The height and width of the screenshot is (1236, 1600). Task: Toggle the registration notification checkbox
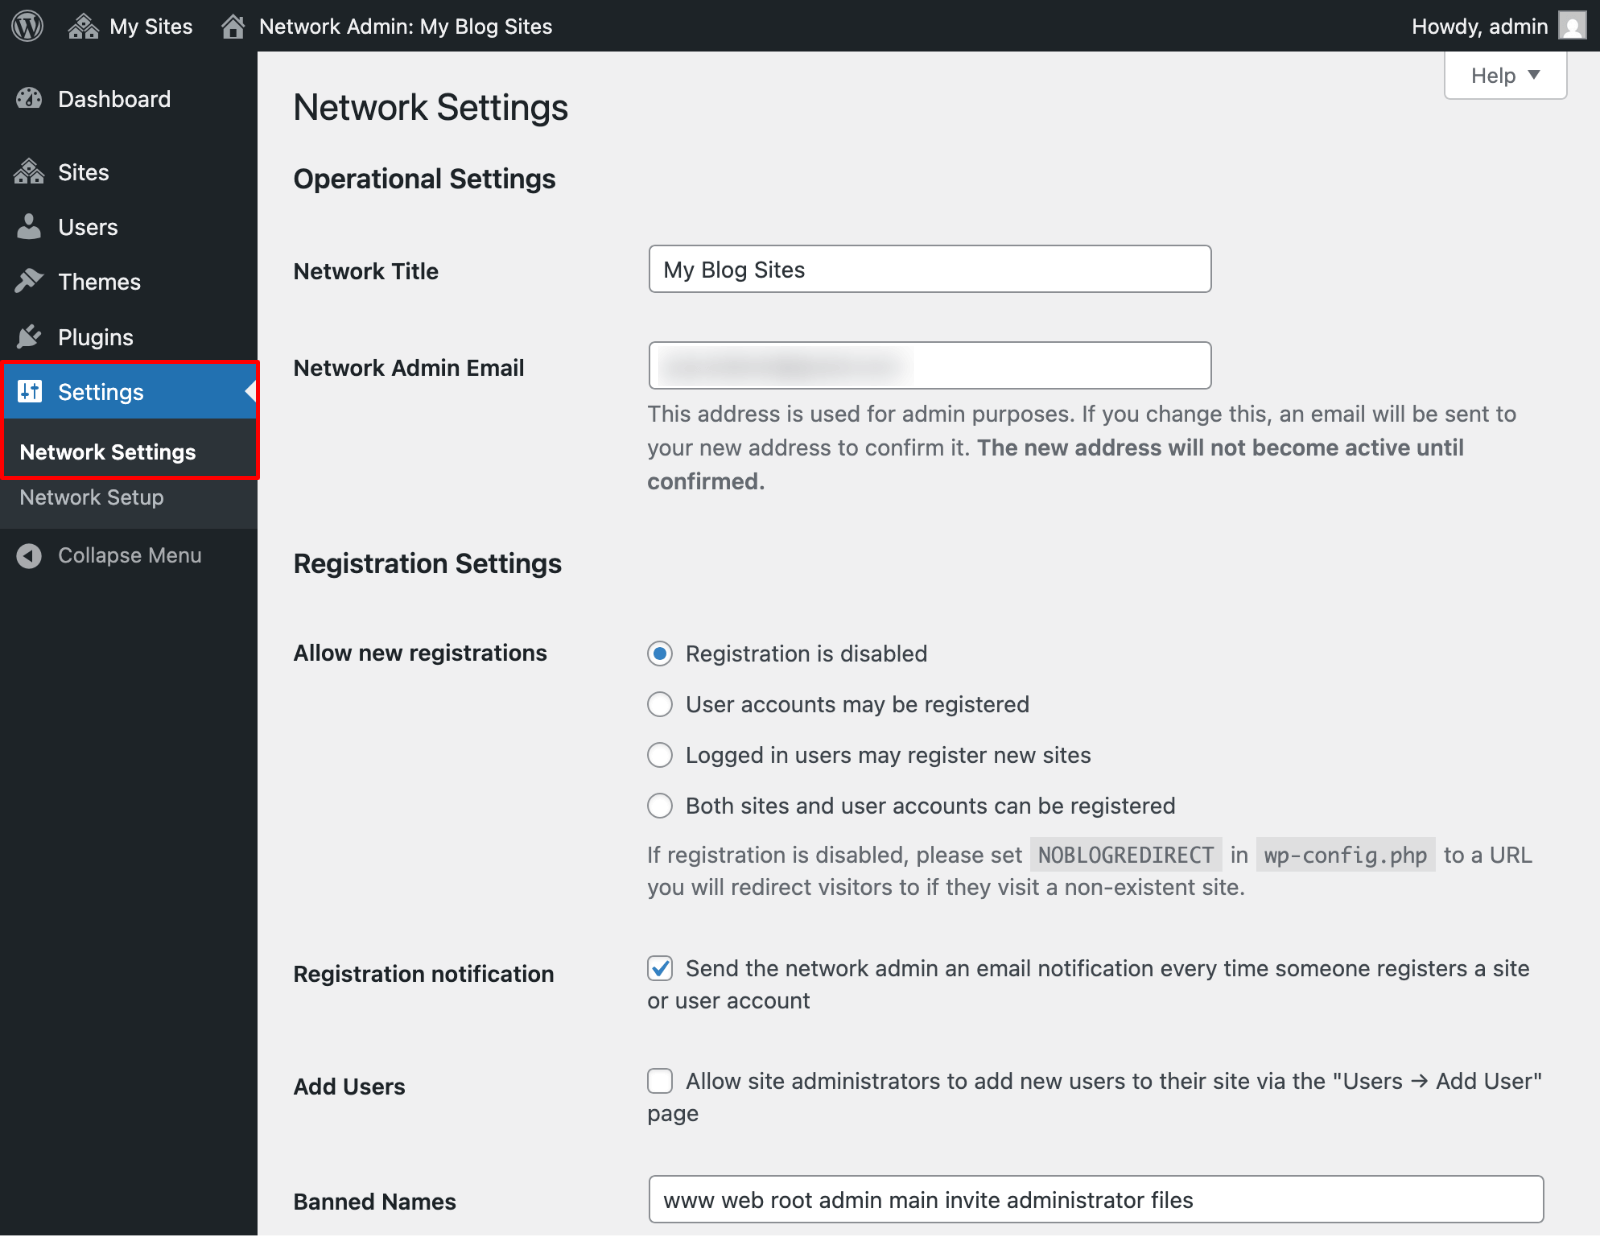pyautogui.click(x=660, y=968)
